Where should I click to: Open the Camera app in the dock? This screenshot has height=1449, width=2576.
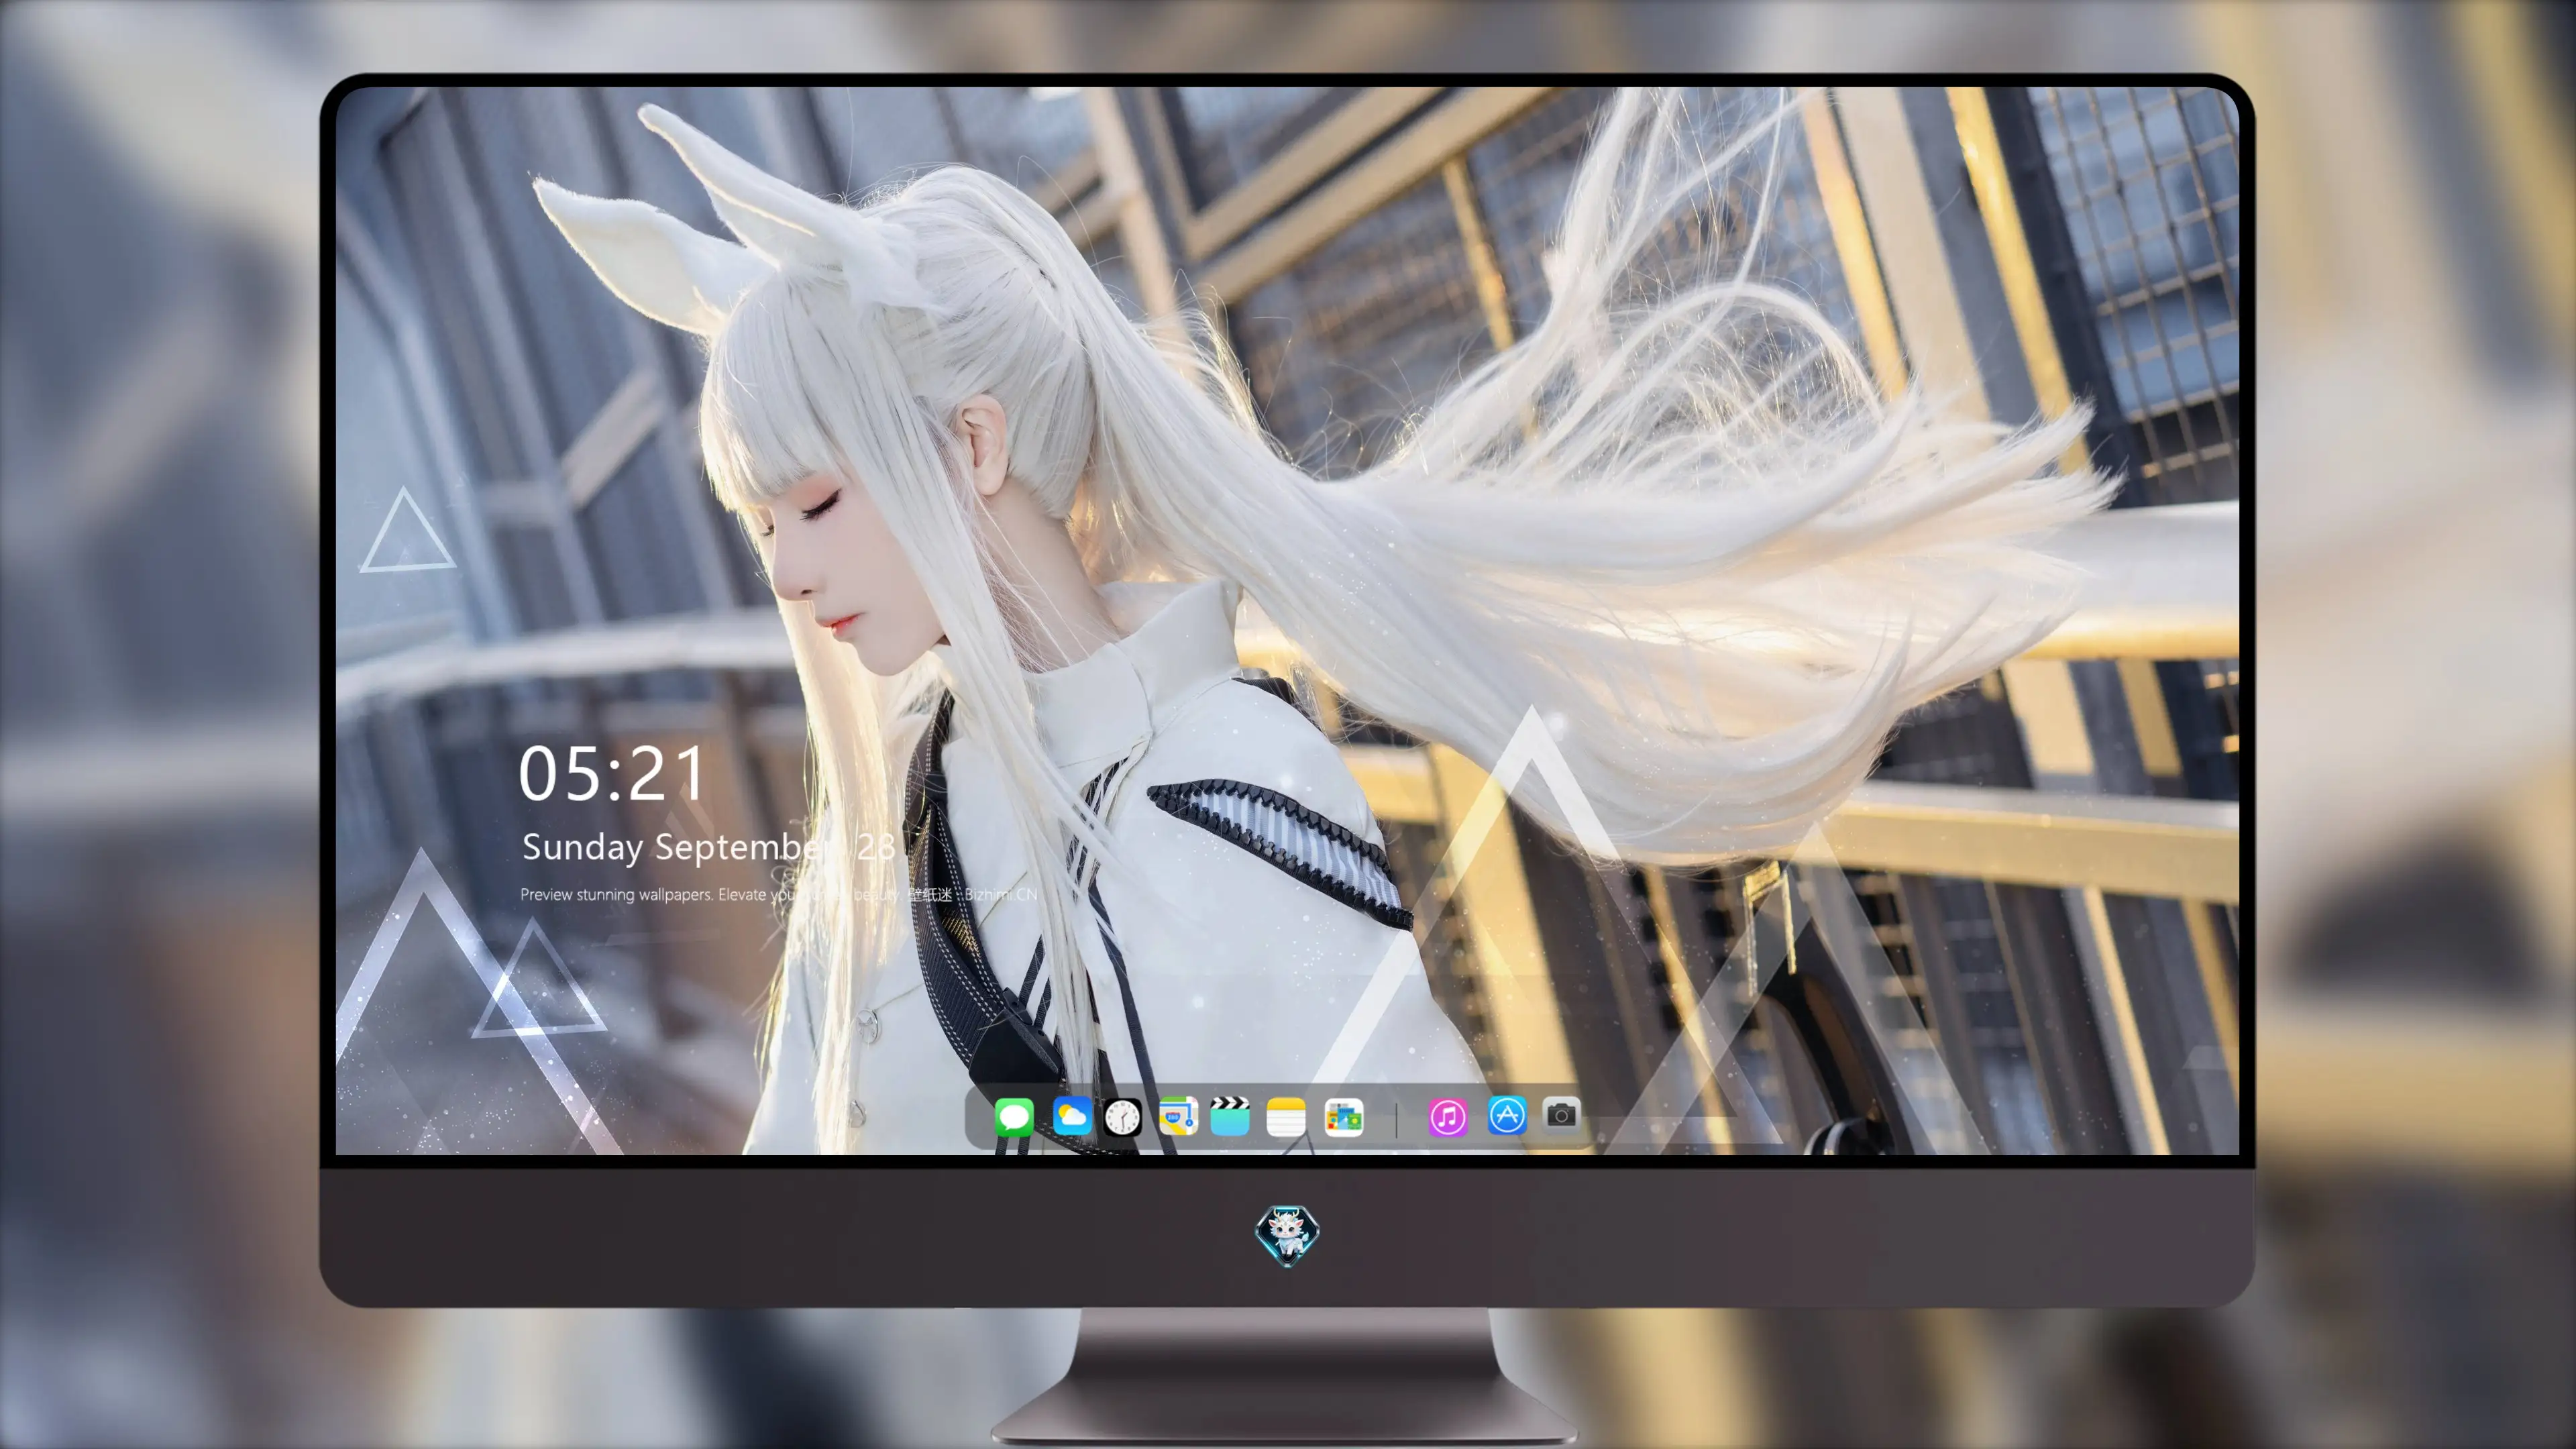pyautogui.click(x=1561, y=1114)
